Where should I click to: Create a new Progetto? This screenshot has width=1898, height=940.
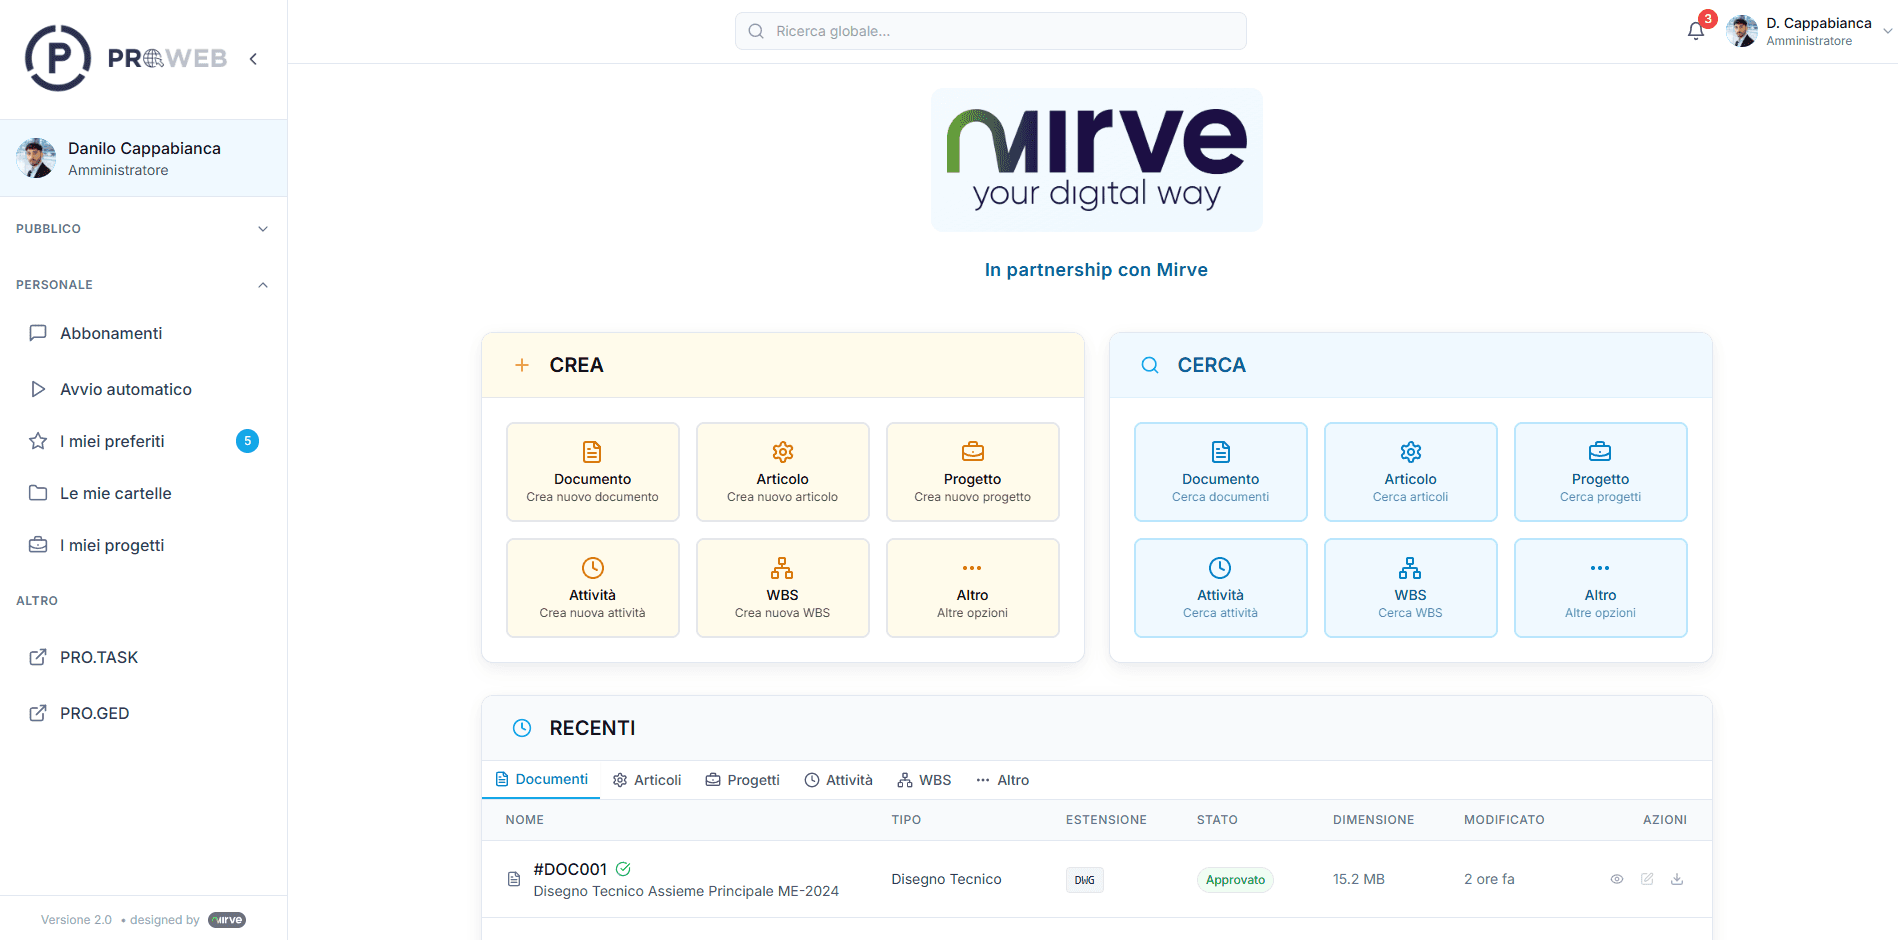pos(973,472)
